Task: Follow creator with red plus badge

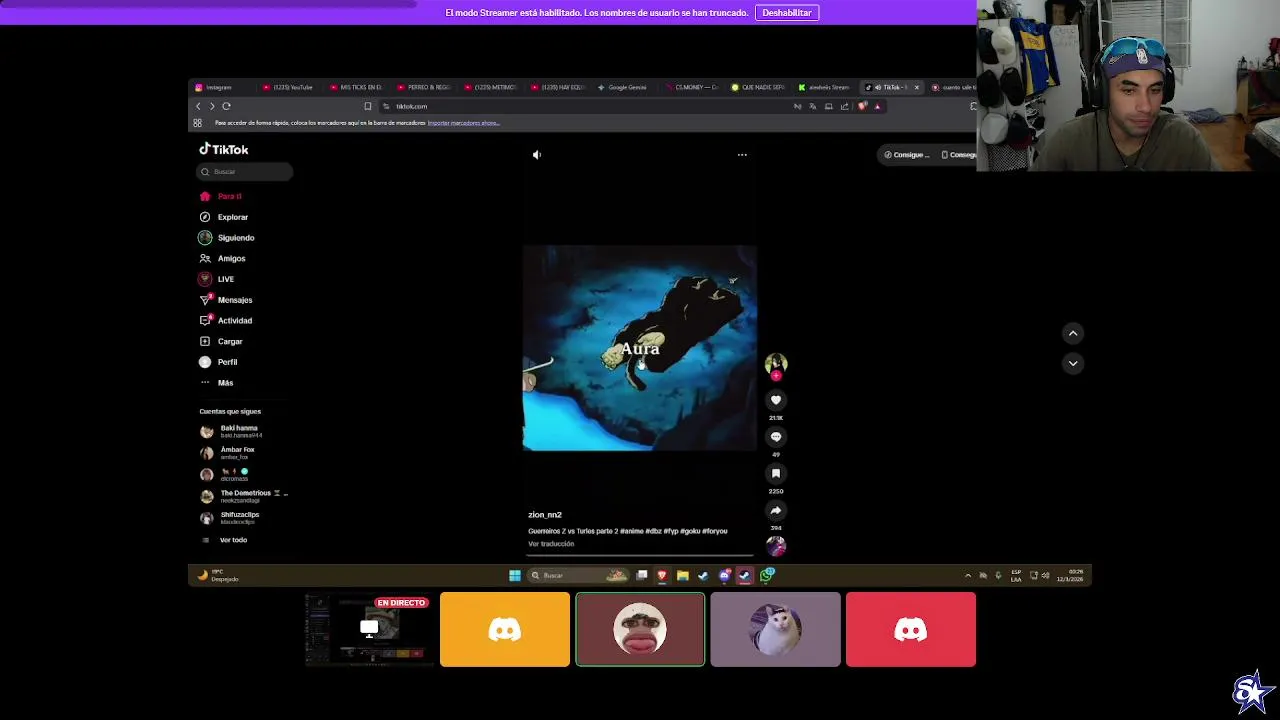Action: (x=776, y=376)
